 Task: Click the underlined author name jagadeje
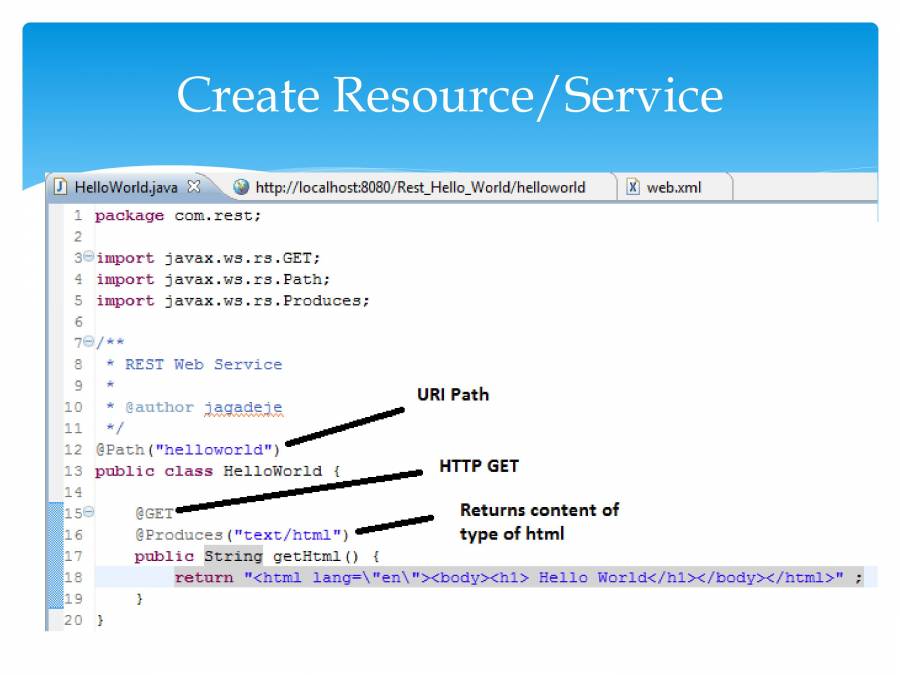pos(243,408)
